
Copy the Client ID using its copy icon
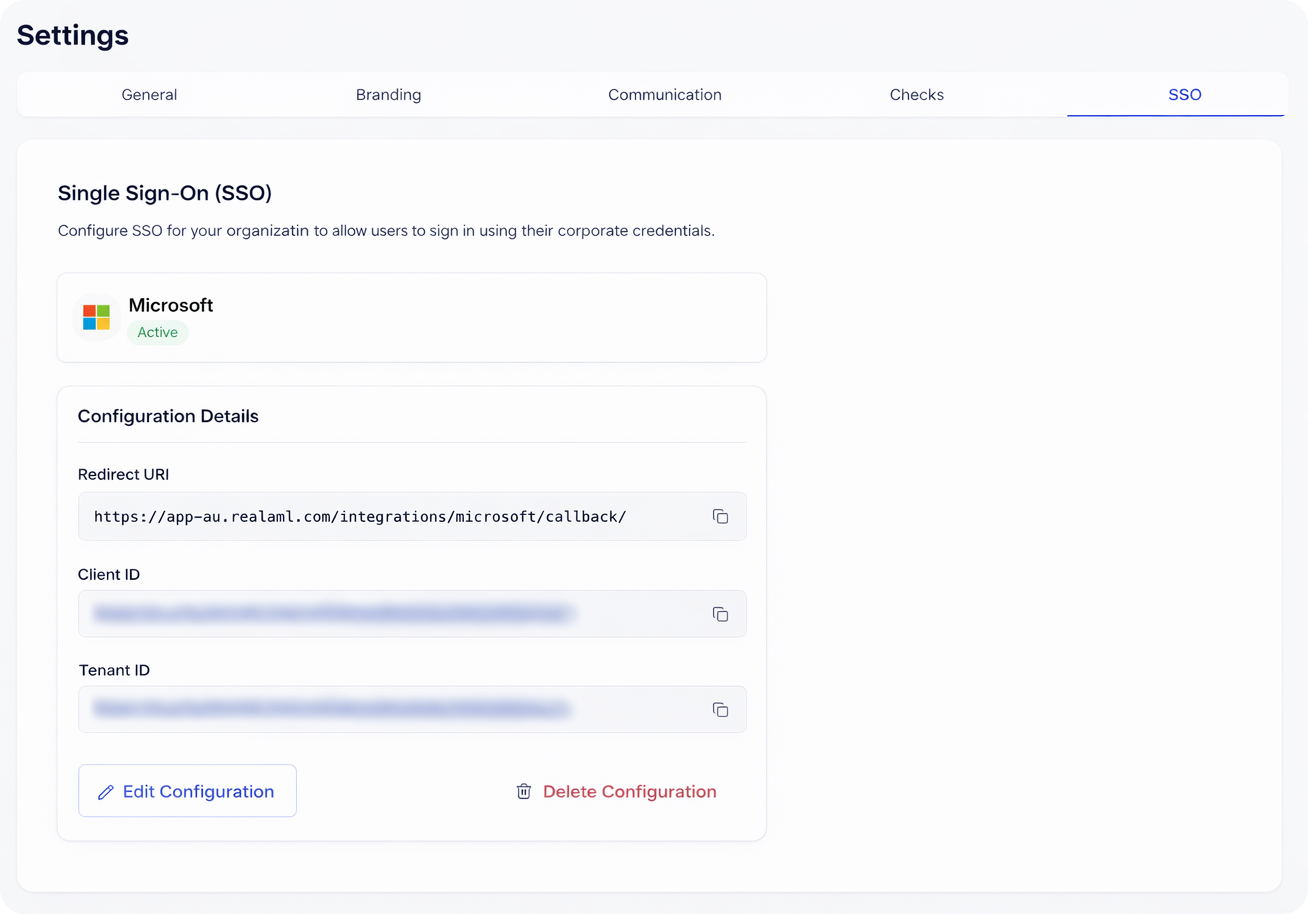coord(720,614)
